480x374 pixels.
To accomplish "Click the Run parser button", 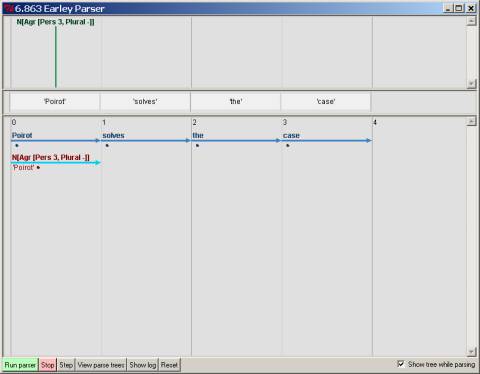I will click(20, 365).
